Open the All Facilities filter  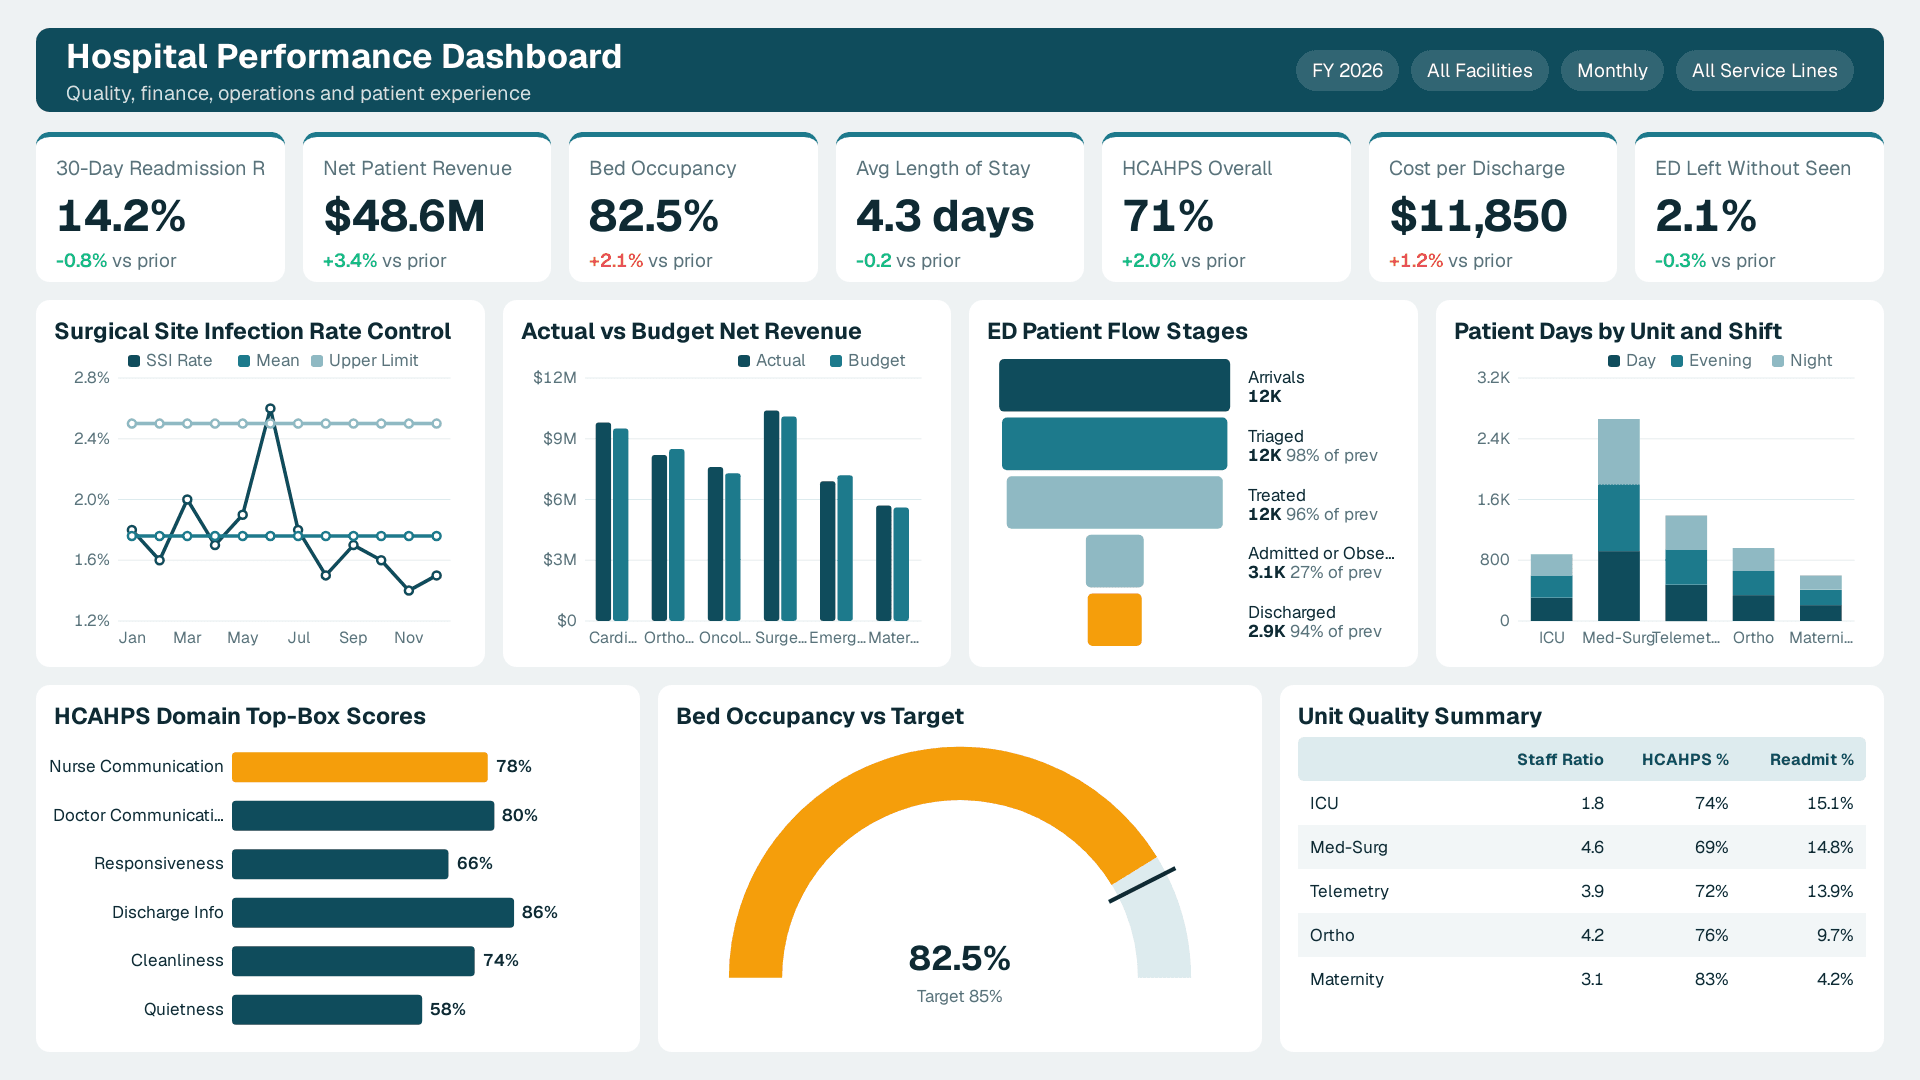(1479, 71)
